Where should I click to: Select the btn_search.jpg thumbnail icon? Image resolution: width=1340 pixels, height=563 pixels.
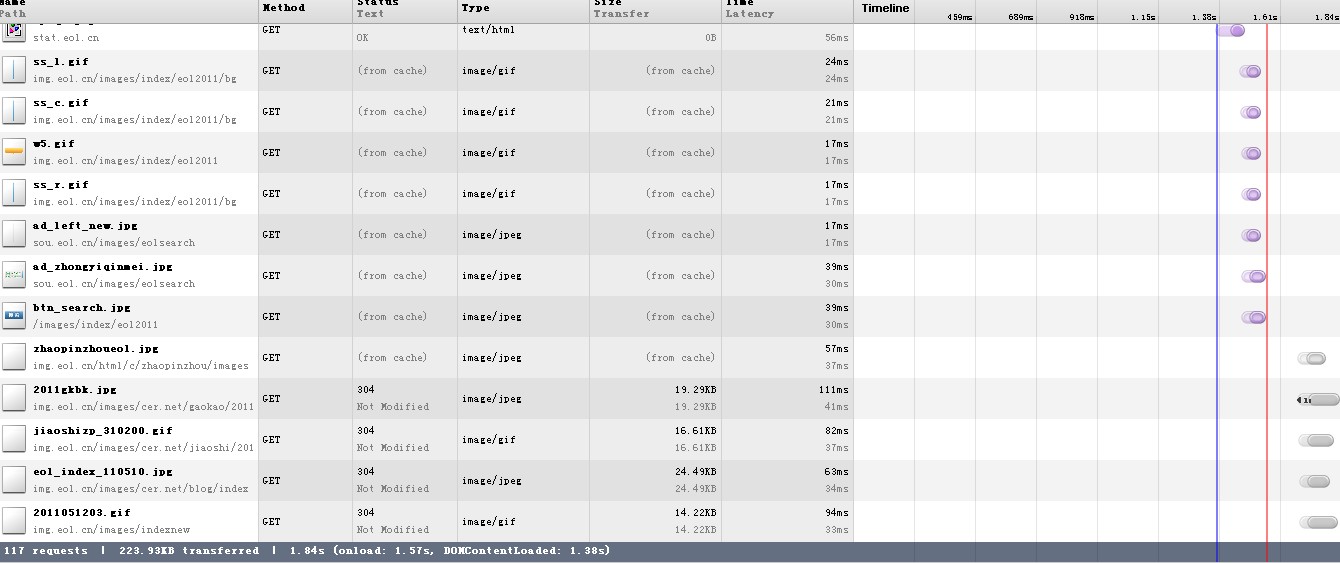(14, 316)
